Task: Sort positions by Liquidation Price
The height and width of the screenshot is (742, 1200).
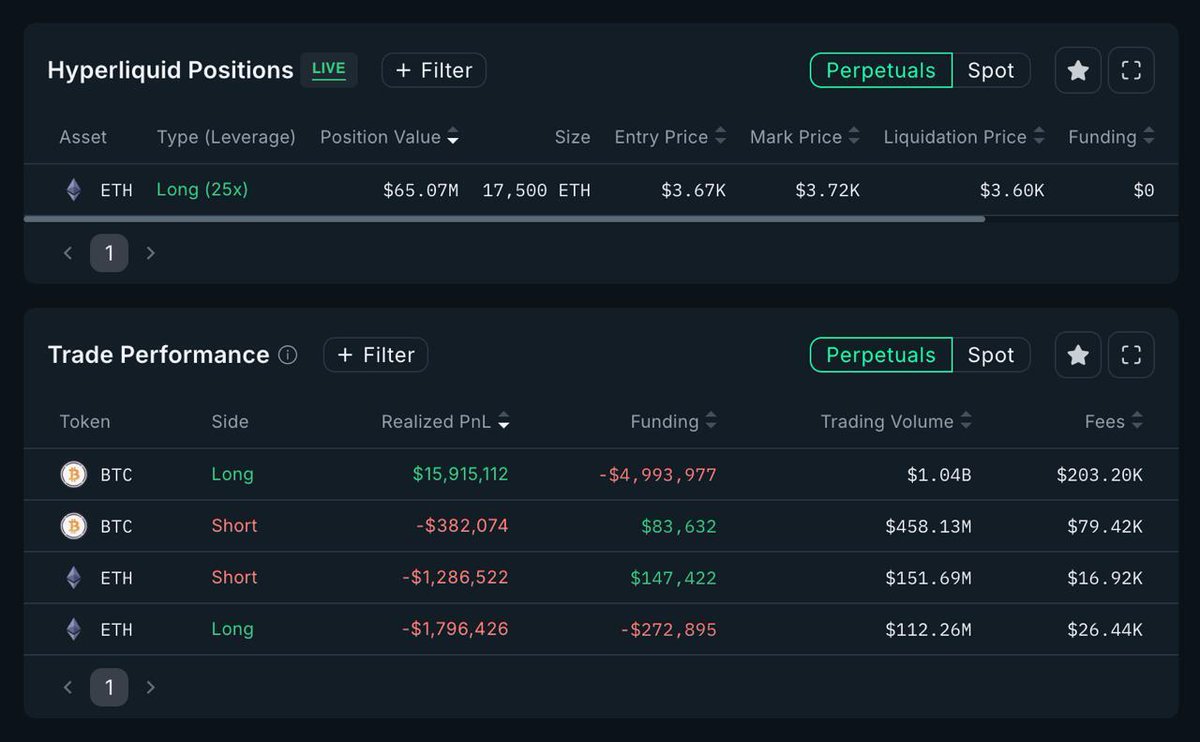Action: (964, 137)
